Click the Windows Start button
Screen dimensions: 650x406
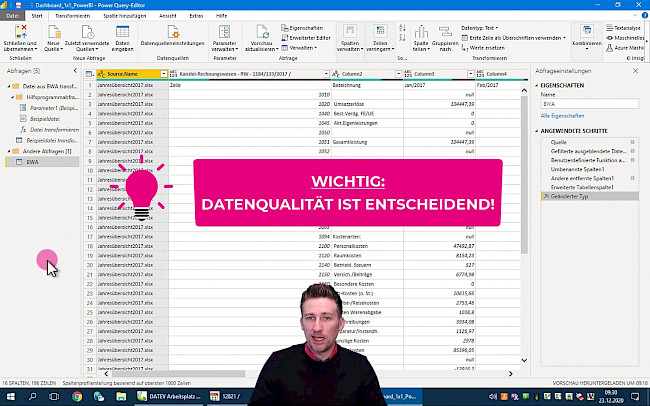(10, 396)
